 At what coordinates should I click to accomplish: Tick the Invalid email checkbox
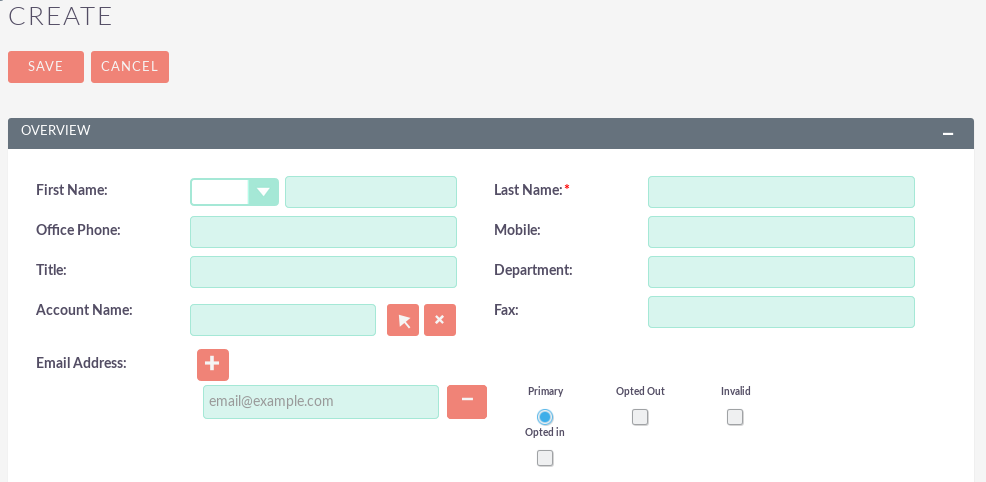735,417
